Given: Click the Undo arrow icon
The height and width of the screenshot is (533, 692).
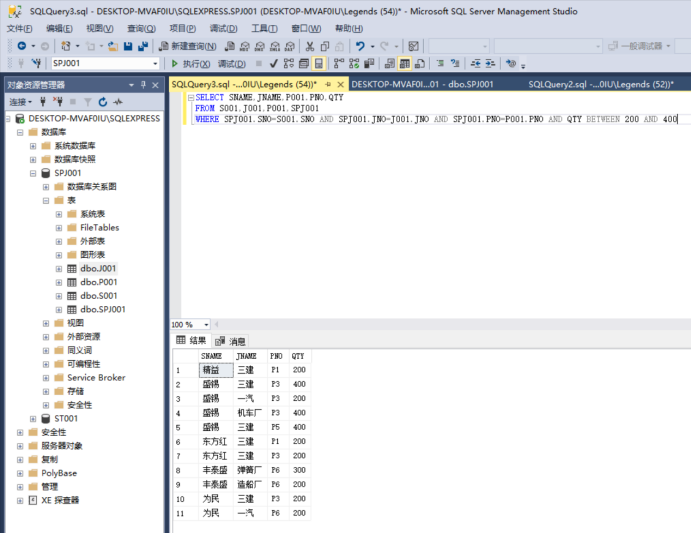Looking at the screenshot, I should click(360, 46).
